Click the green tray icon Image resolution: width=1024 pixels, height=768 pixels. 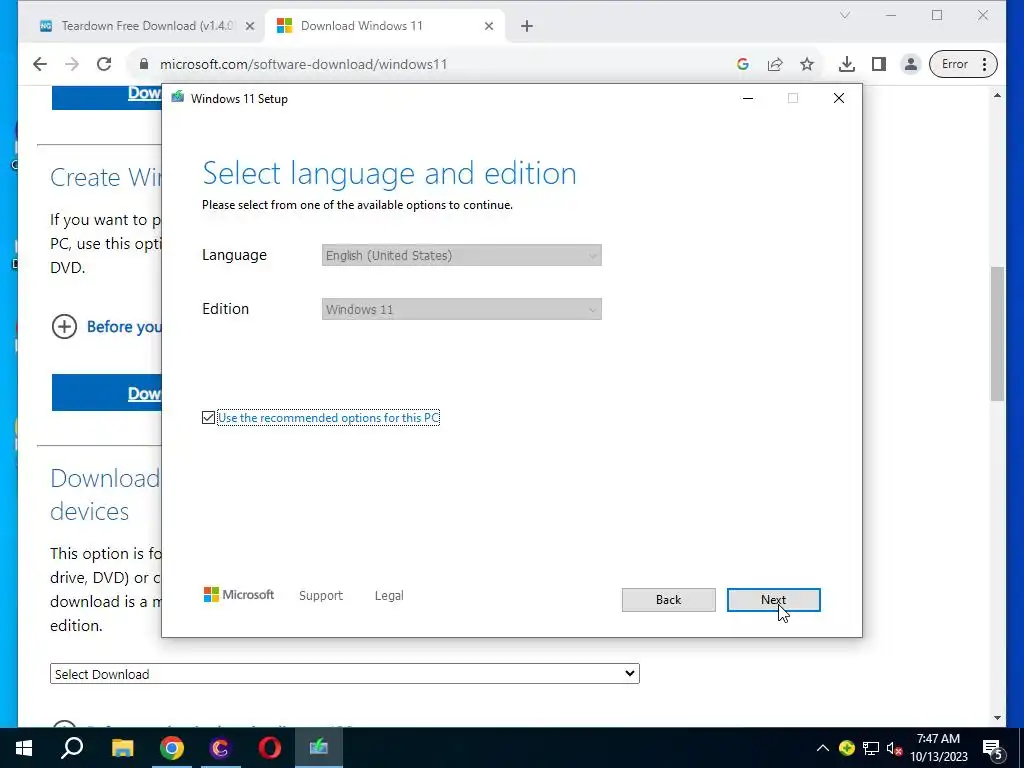[x=847, y=748]
